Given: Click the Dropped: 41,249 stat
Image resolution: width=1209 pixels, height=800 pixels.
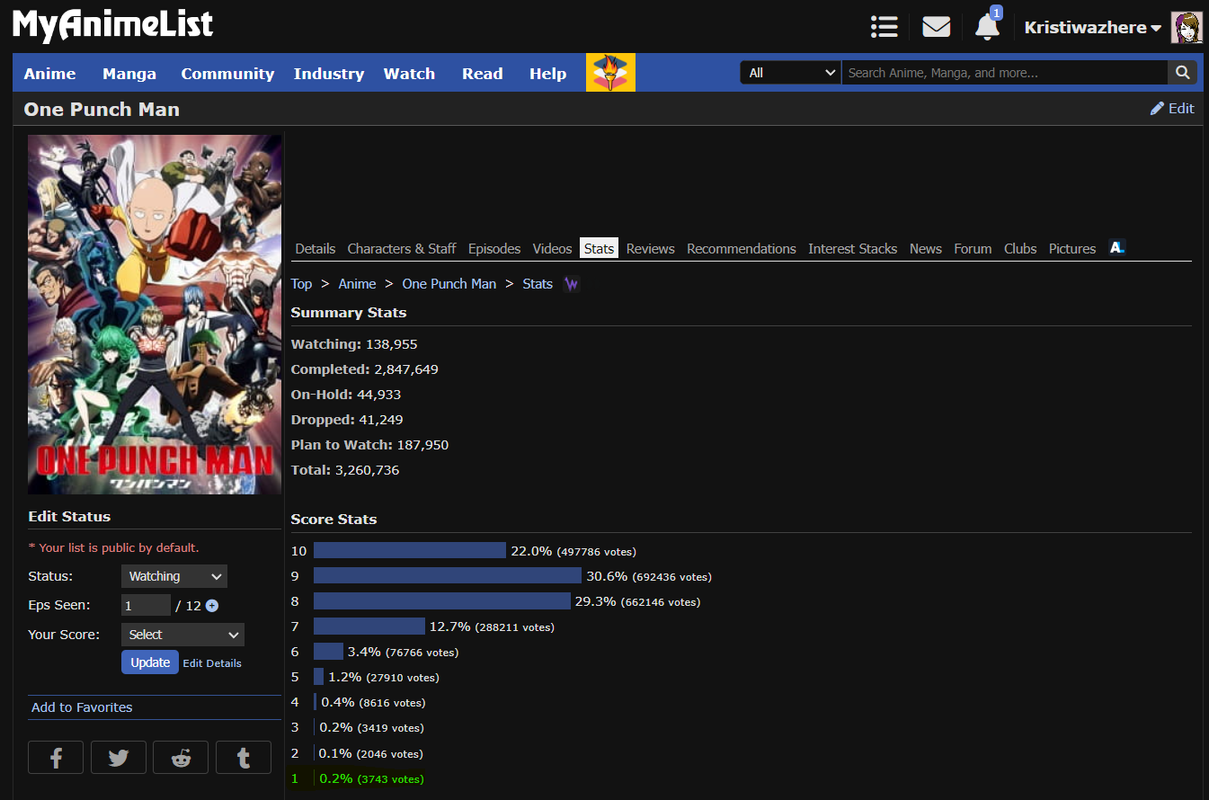Looking at the screenshot, I should click(x=347, y=419).
